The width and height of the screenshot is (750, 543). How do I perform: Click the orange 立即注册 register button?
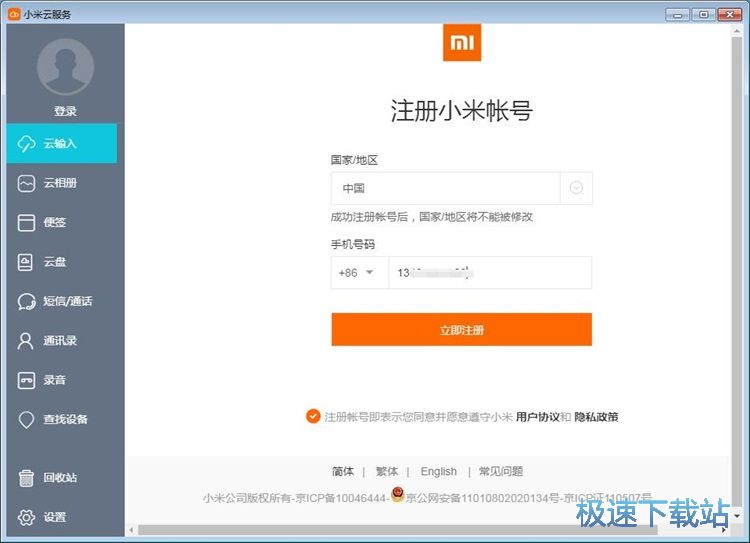[x=462, y=330]
